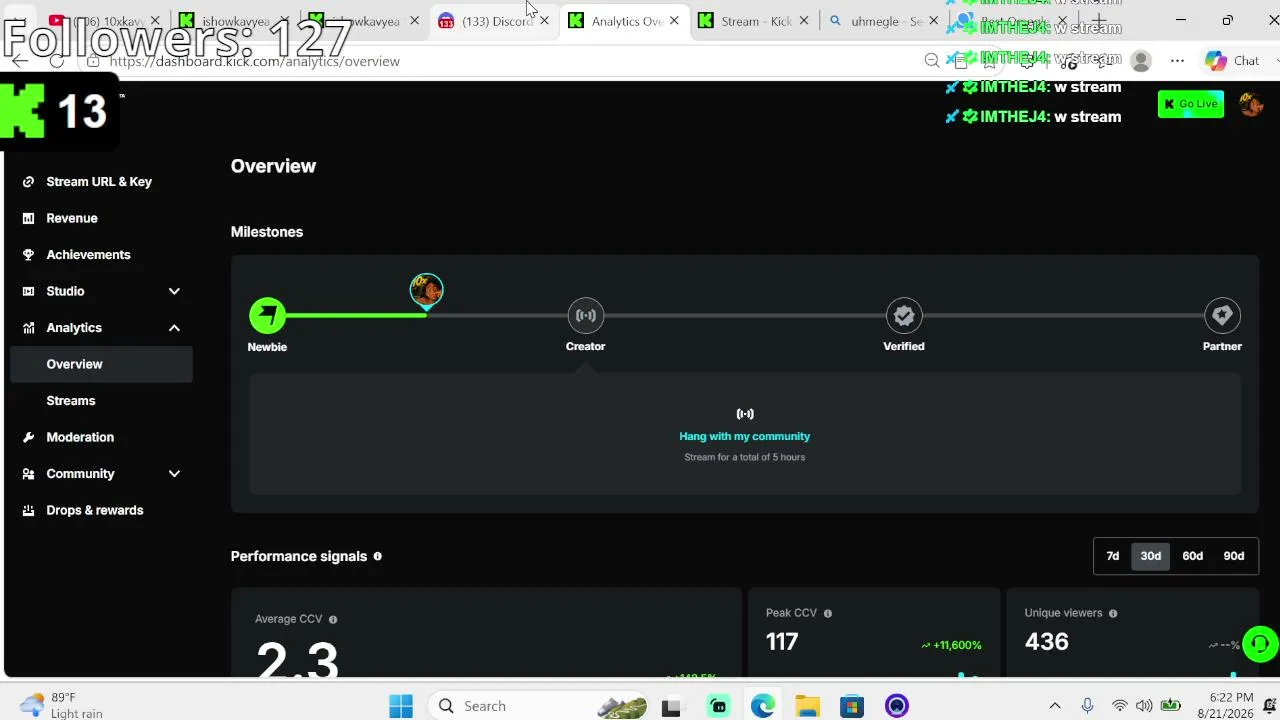Select the 90d time range
This screenshot has height=720, width=1280.
1234,556
